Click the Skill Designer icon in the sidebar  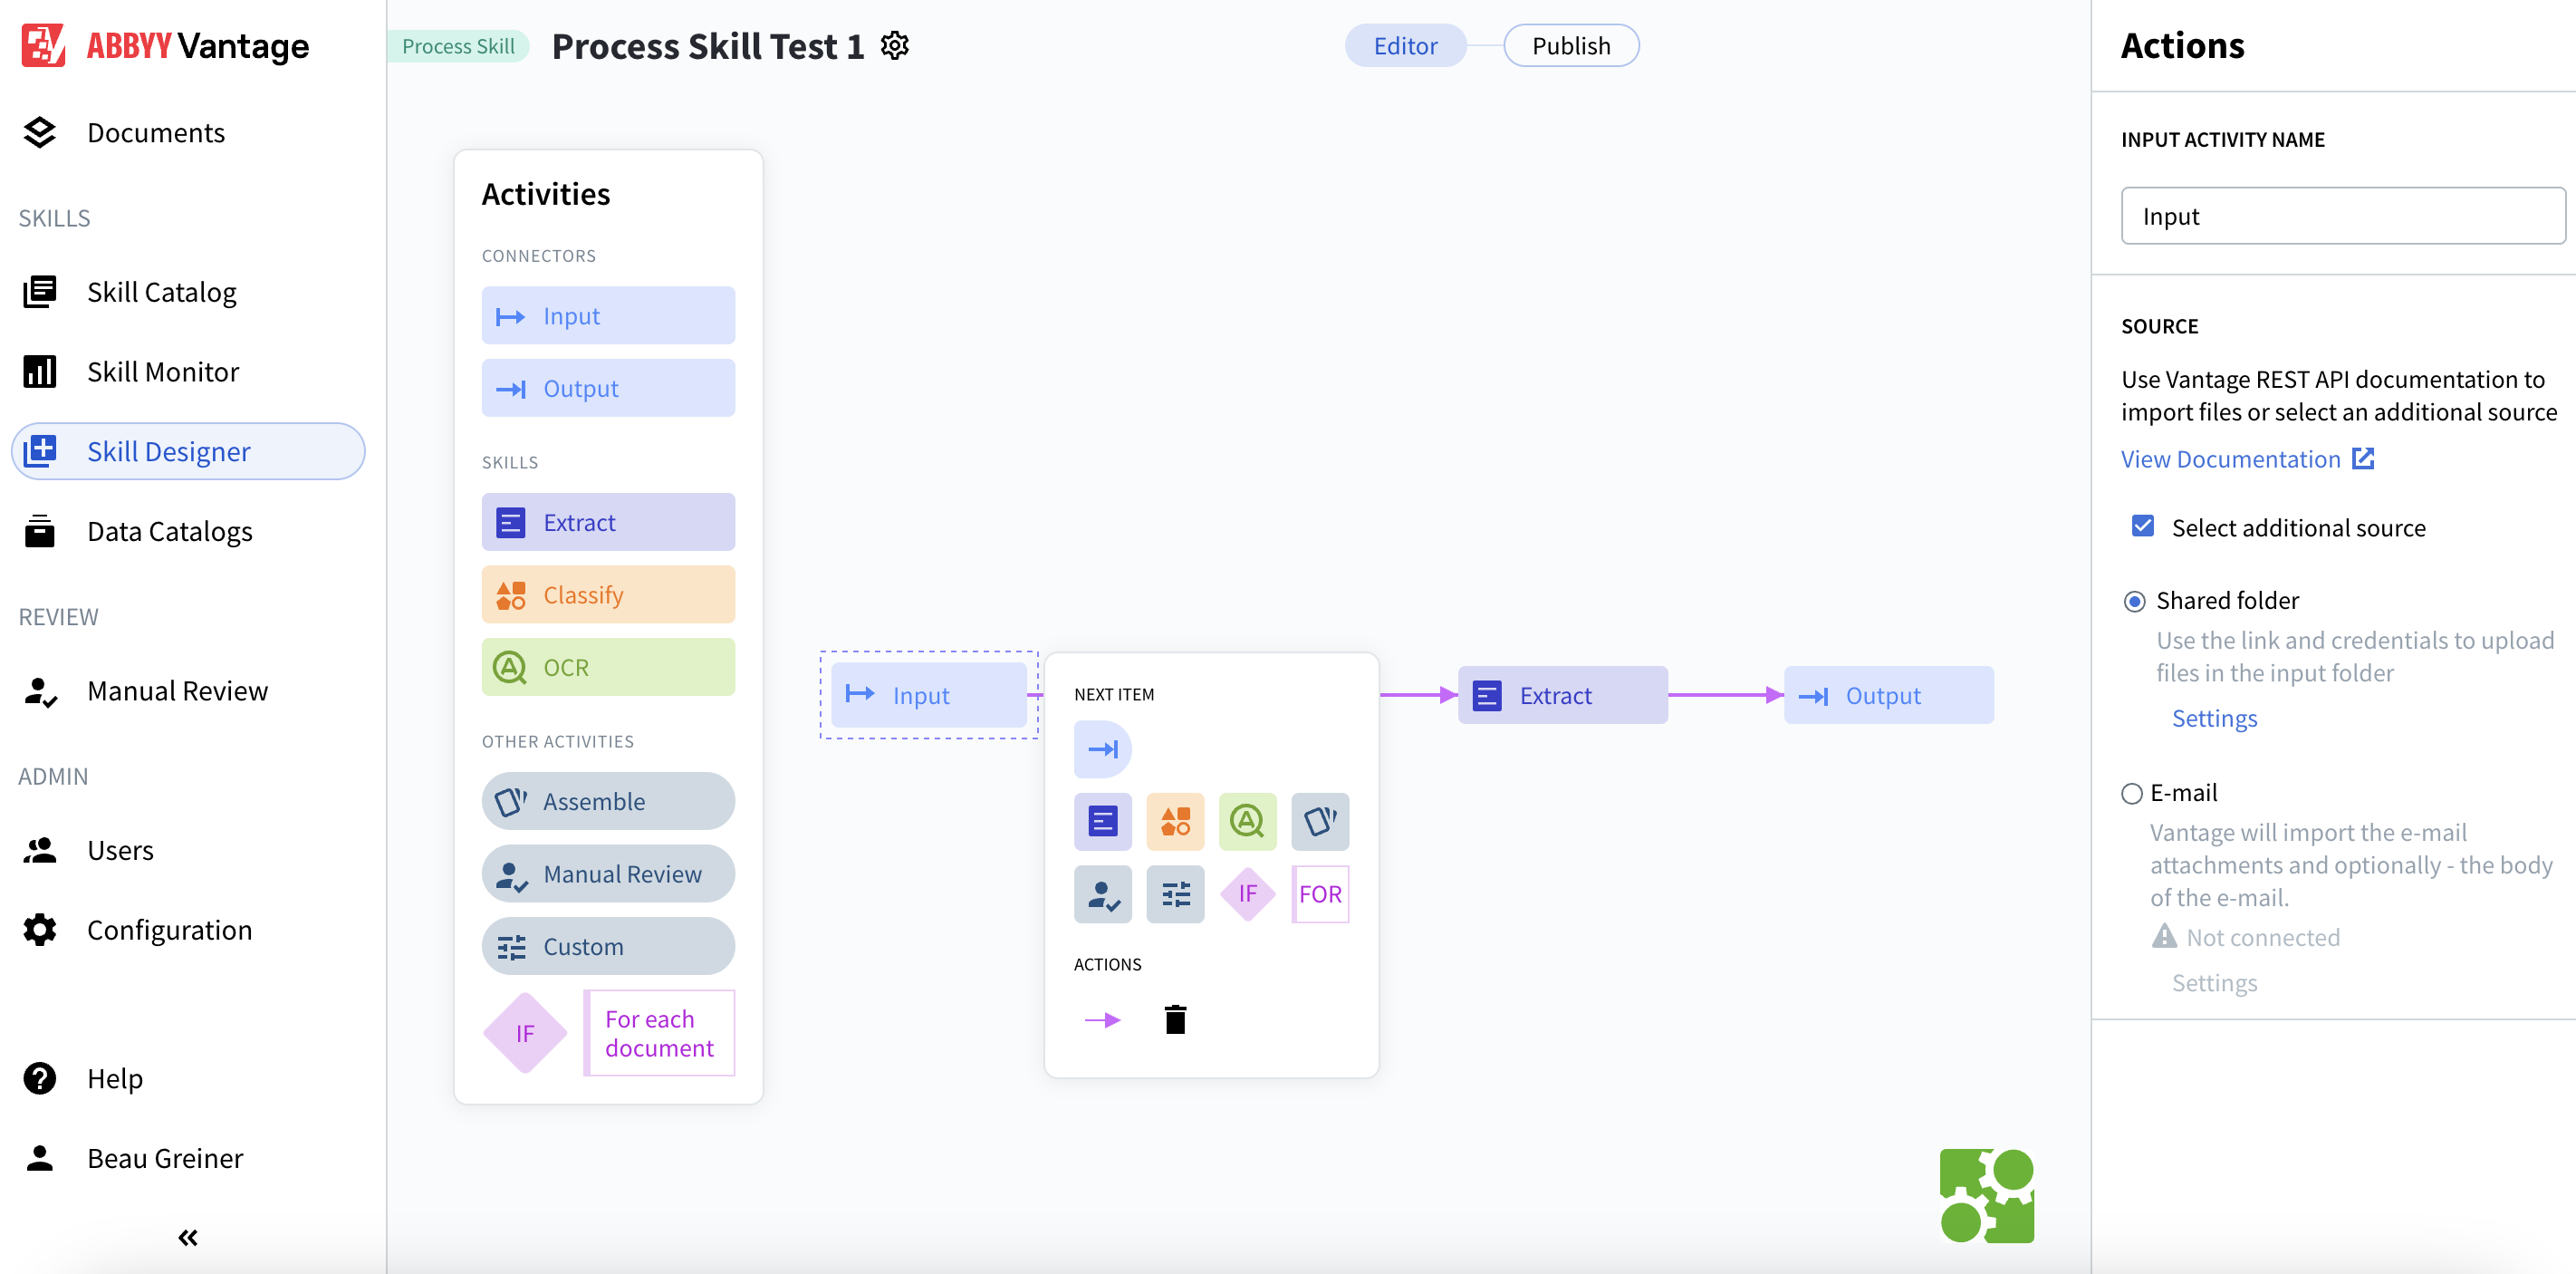pyautogui.click(x=39, y=451)
